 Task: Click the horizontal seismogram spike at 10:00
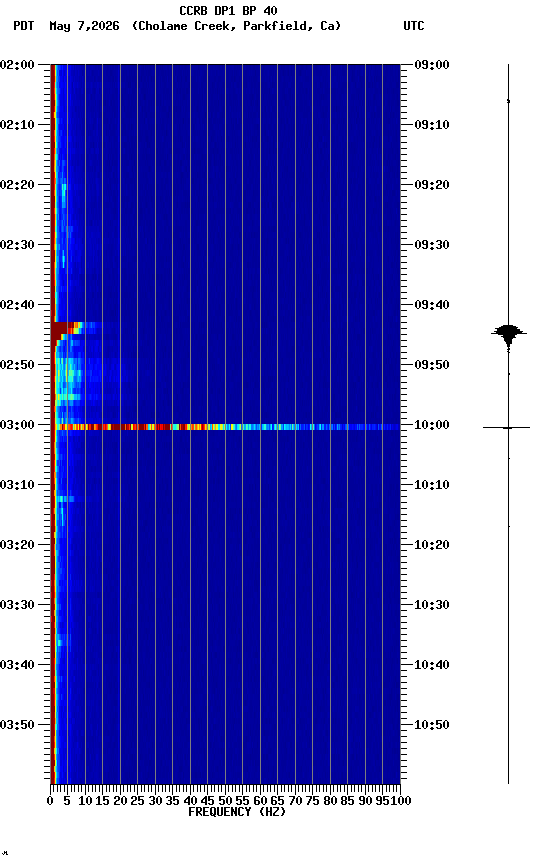(507, 428)
